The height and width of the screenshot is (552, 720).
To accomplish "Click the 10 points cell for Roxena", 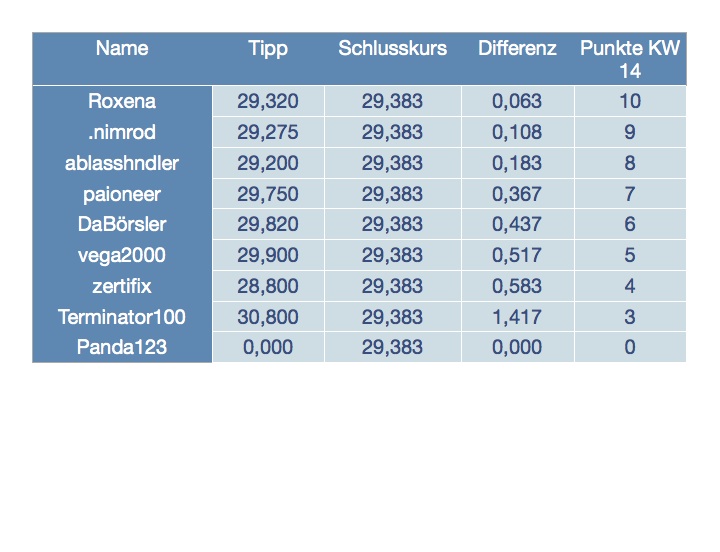I will (629, 101).
